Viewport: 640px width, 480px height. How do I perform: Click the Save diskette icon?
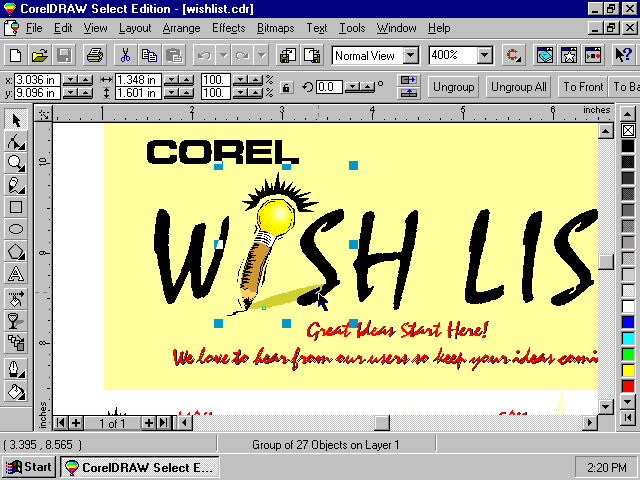(x=64, y=55)
